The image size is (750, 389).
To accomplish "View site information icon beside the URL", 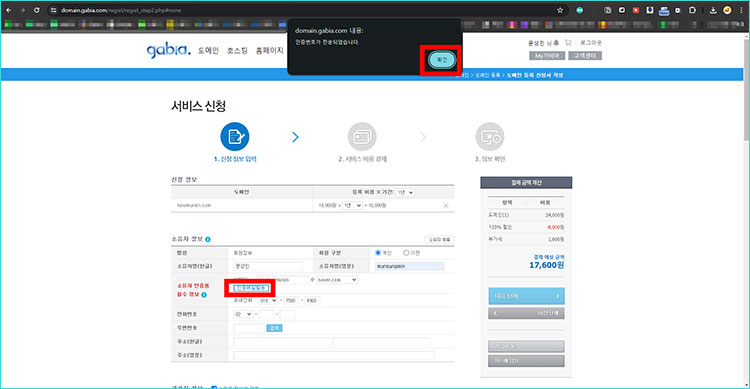I will (x=54, y=10).
